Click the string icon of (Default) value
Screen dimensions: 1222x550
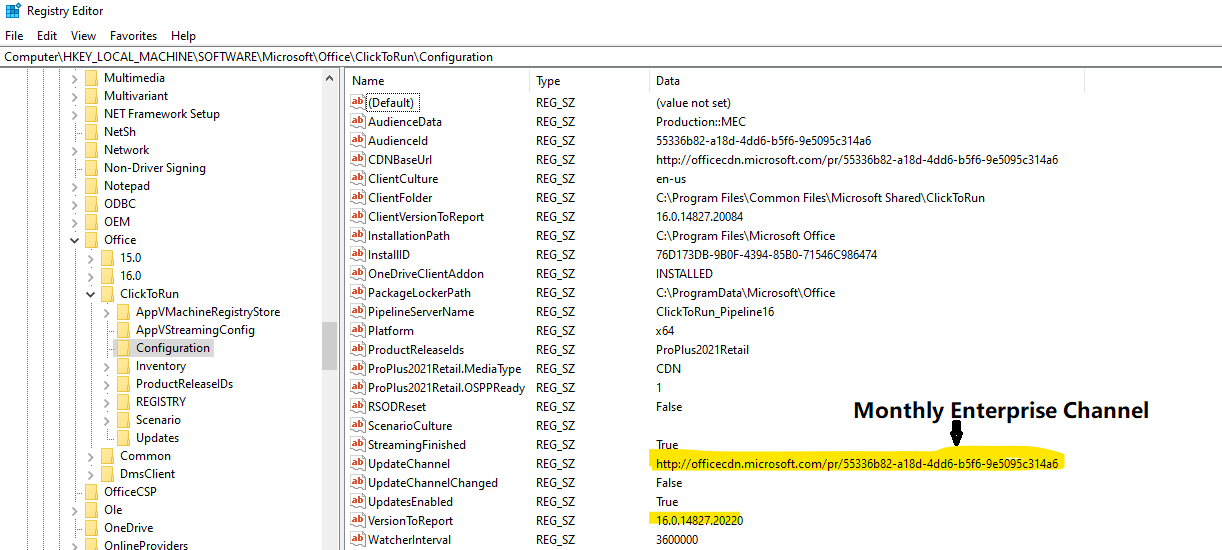[x=358, y=102]
